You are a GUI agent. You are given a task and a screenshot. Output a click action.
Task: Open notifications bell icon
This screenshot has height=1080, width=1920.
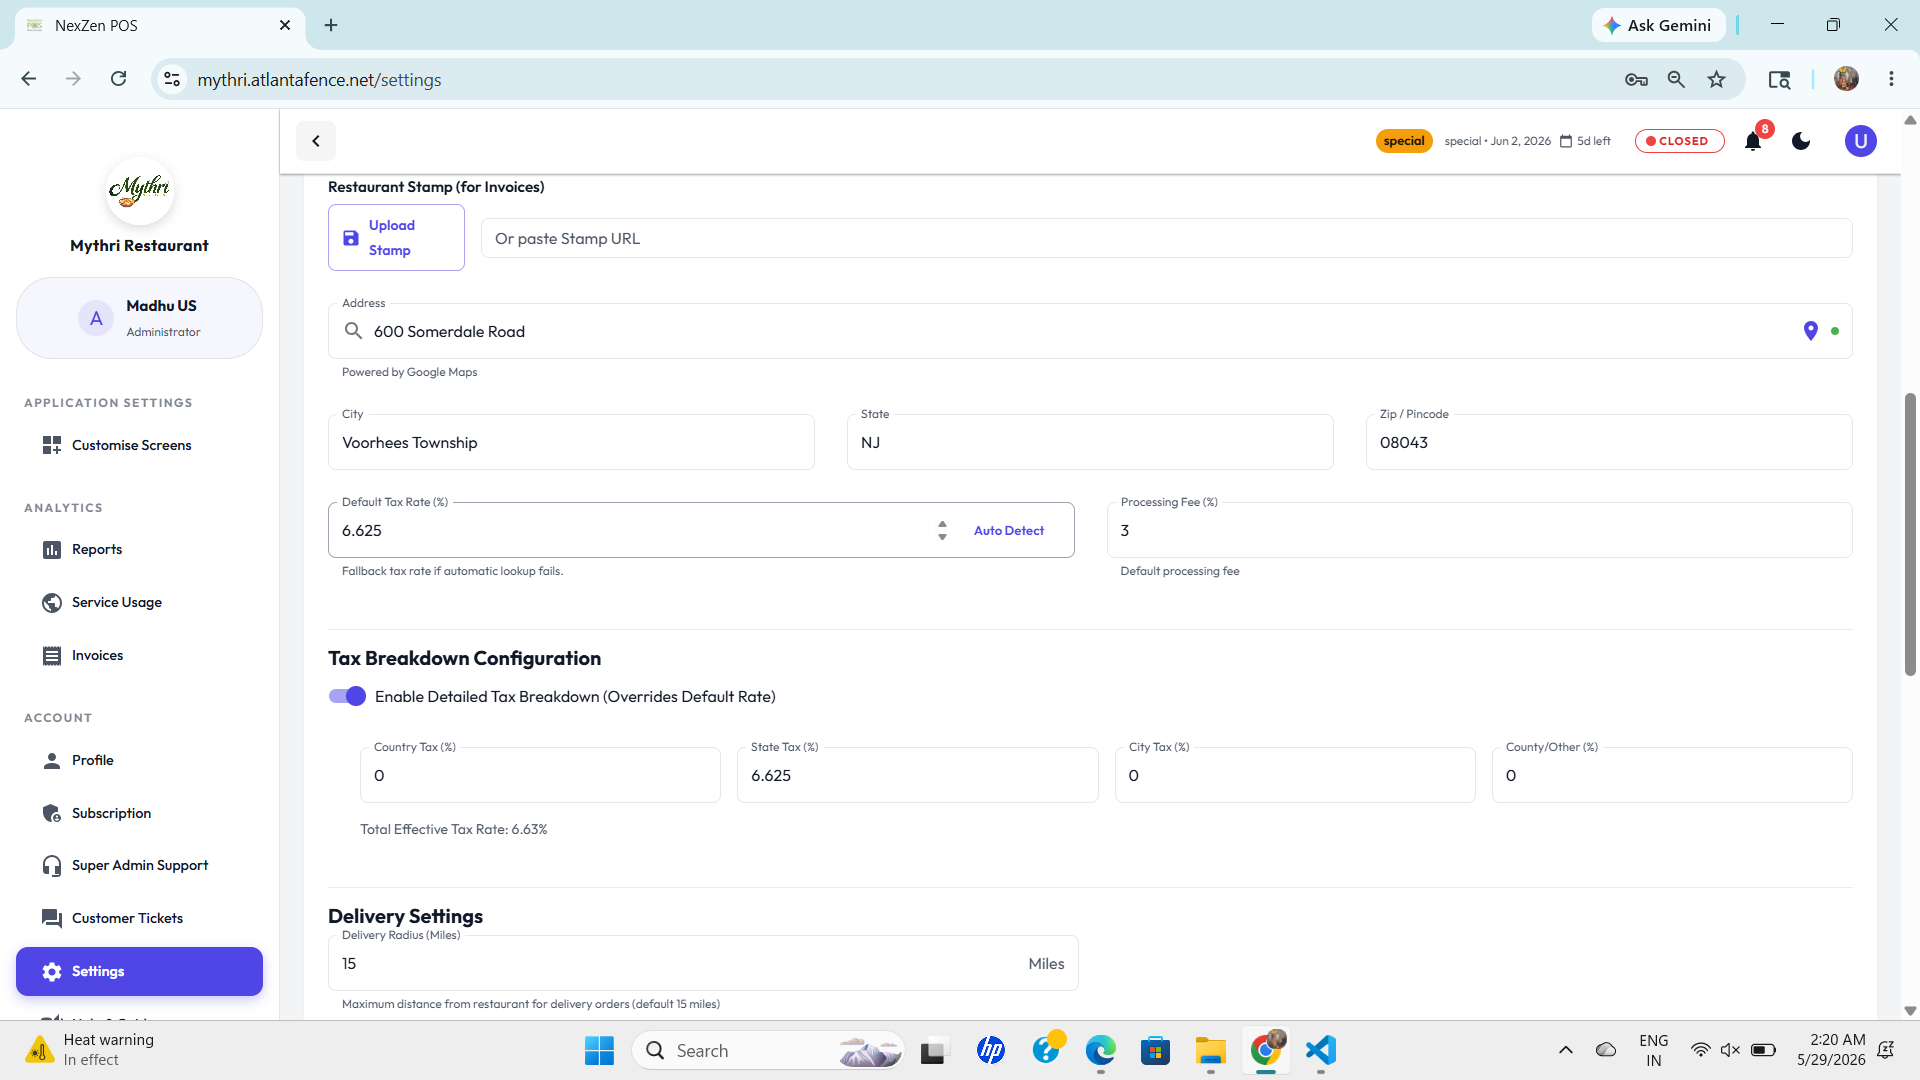pyautogui.click(x=1753, y=141)
